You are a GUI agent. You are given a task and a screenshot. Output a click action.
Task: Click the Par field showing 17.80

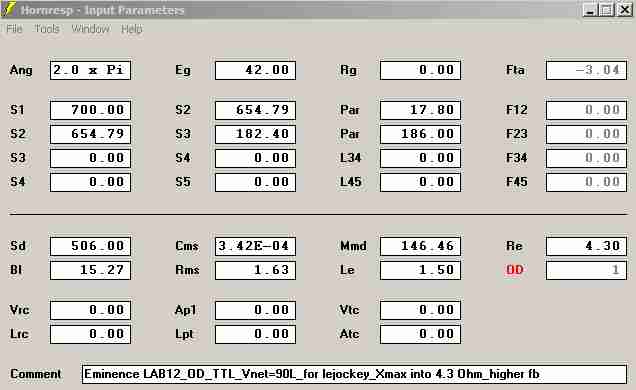(421, 110)
